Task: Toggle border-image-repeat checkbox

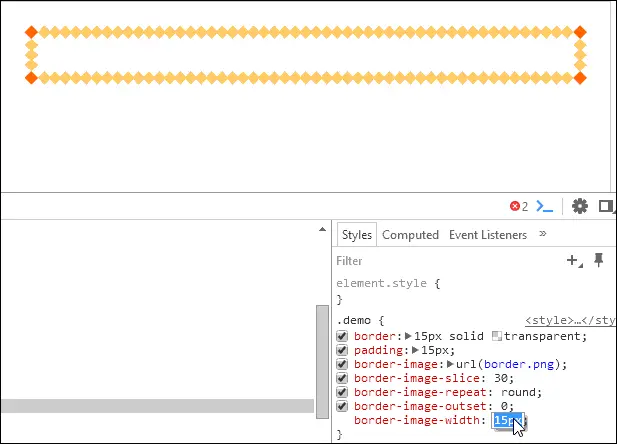Action: pyautogui.click(x=342, y=392)
